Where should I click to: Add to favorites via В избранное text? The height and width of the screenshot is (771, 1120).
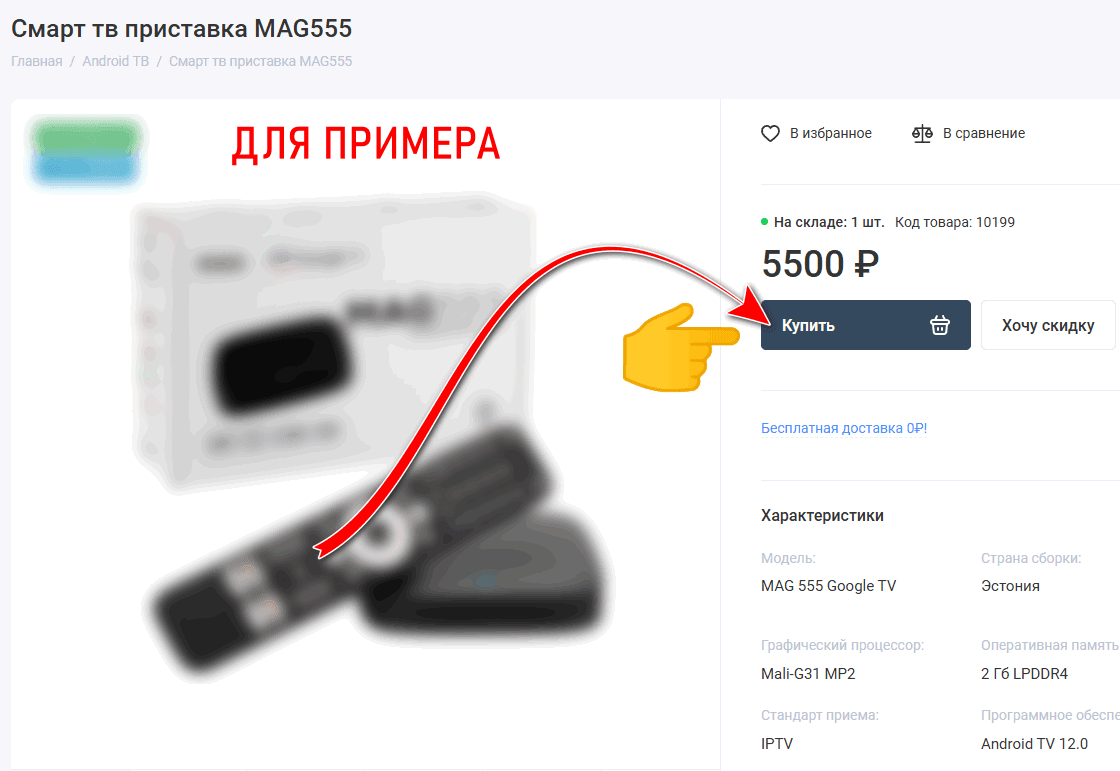click(x=831, y=134)
